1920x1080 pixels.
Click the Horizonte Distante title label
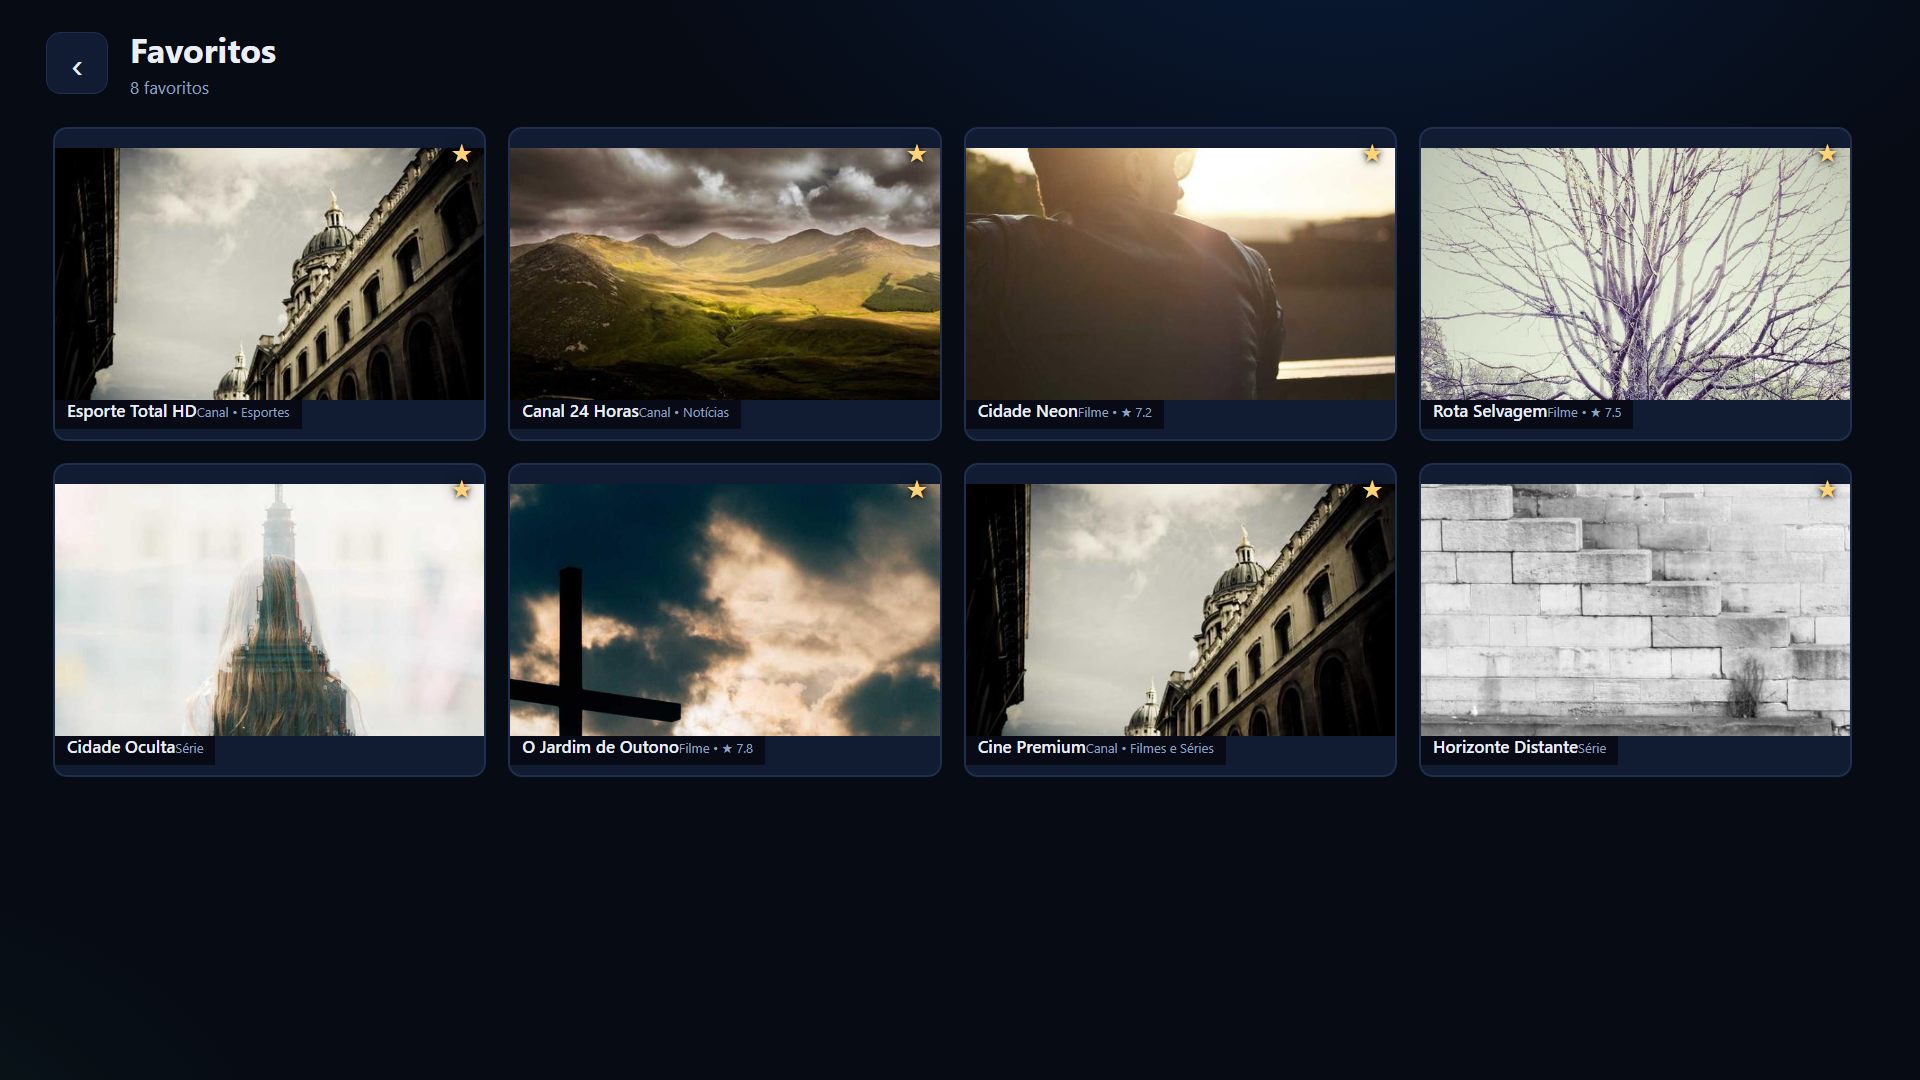[x=1505, y=747]
